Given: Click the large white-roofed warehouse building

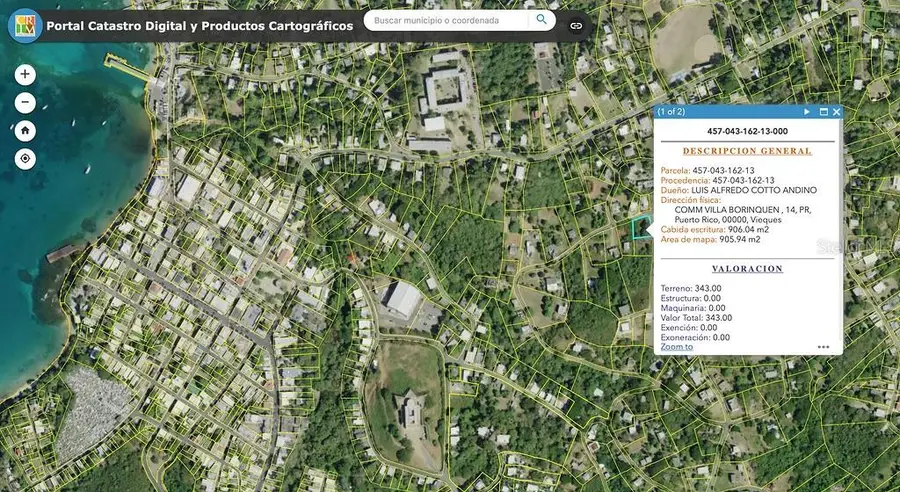Looking at the screenshot, I should point(401,298).
